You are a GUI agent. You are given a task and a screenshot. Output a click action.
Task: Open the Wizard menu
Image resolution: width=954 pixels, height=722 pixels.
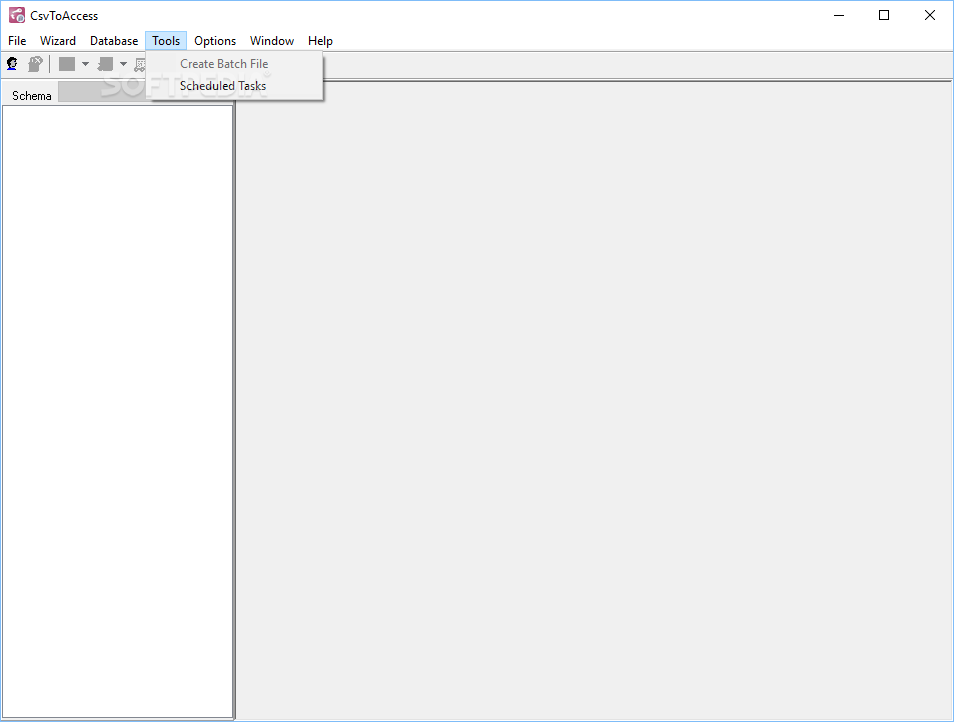click(x=58, y=41)
